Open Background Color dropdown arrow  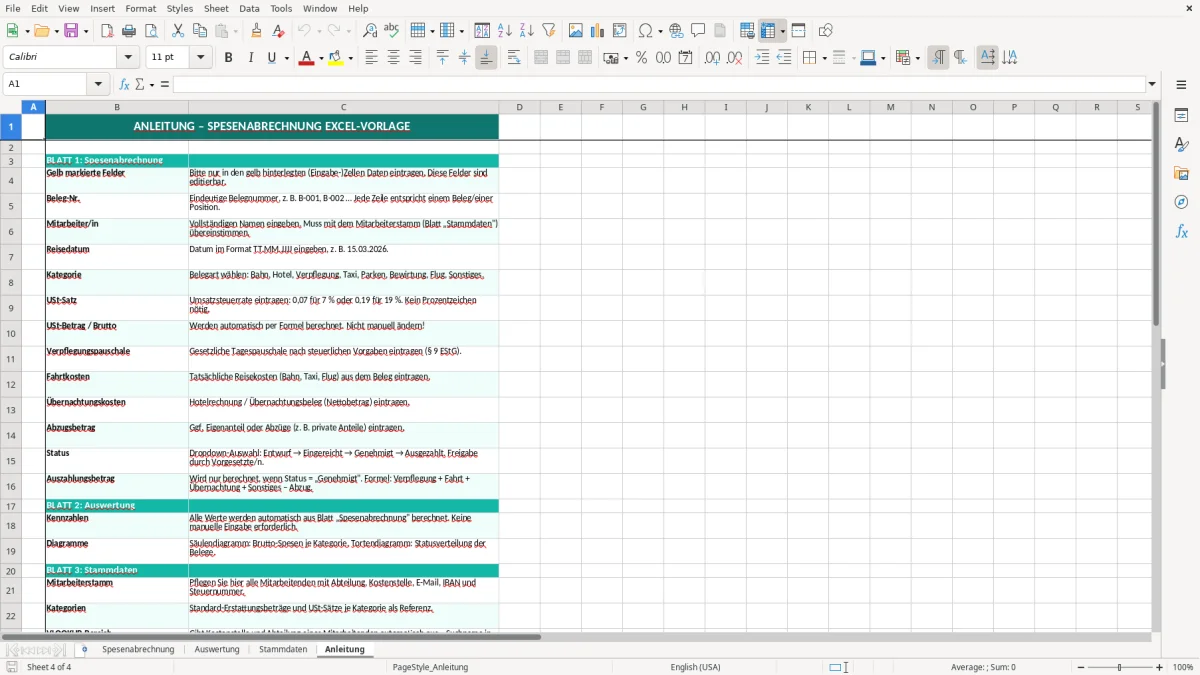(351, 58)
